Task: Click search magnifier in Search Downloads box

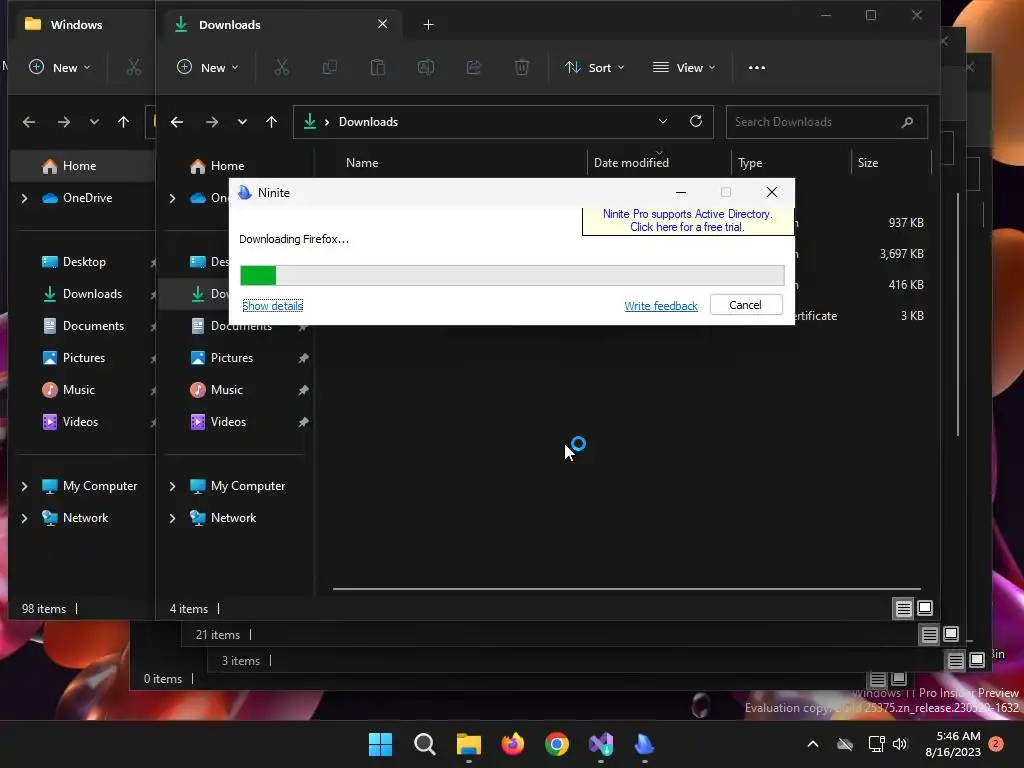Action: tap(907, 122)
